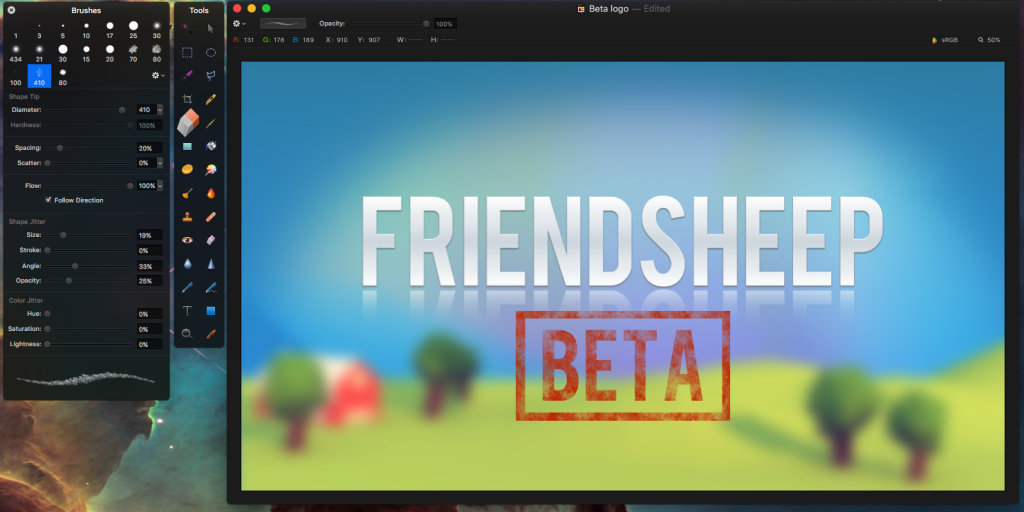This screenshot has height=512, width=1024.
Task: Click the Hue jitter slider
Action: [89, 313]
